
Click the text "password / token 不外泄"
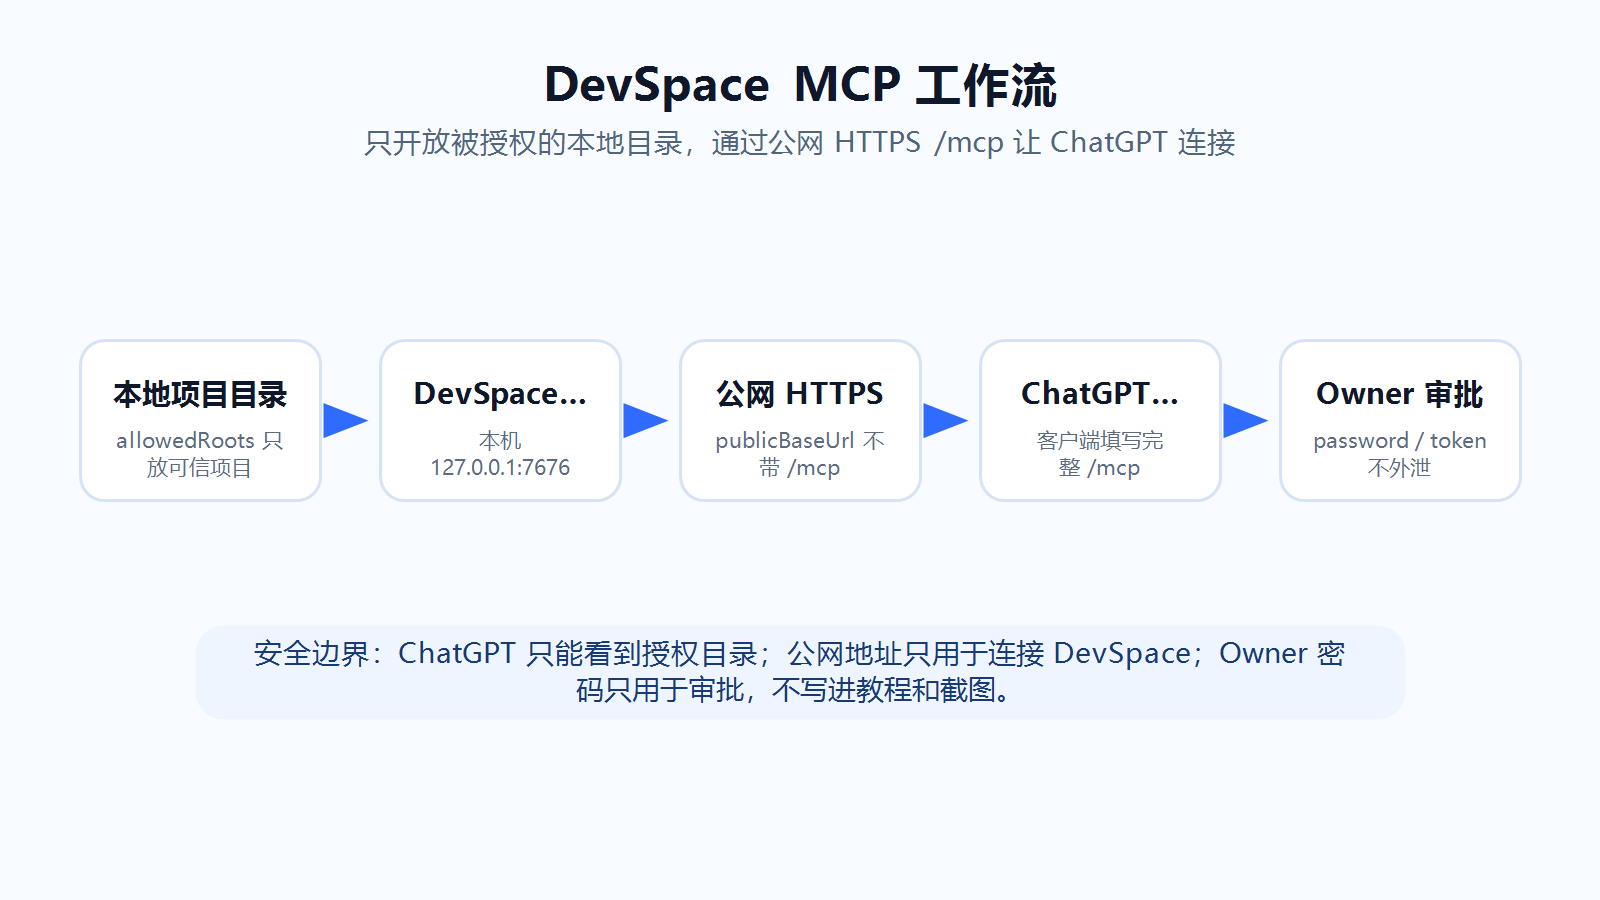tap(1400, 454)
